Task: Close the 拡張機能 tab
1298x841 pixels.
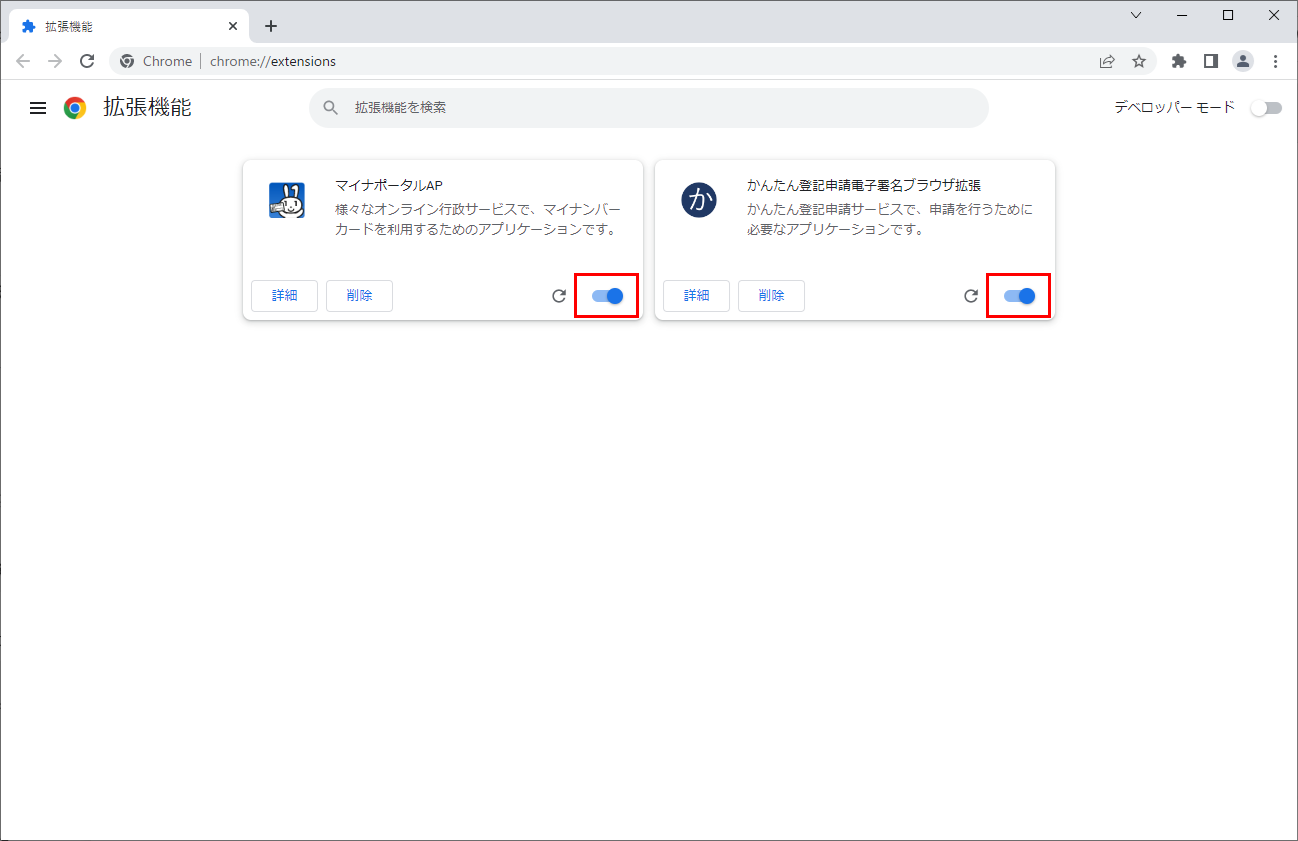Action: (x=232, y=26)
